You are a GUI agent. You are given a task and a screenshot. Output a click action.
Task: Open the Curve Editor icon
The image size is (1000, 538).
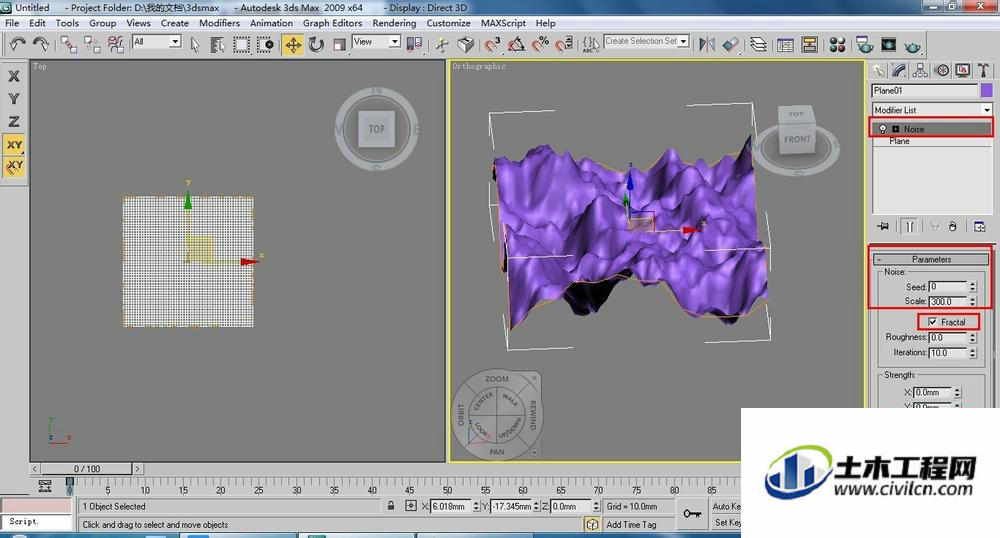[x=786, y=44]
